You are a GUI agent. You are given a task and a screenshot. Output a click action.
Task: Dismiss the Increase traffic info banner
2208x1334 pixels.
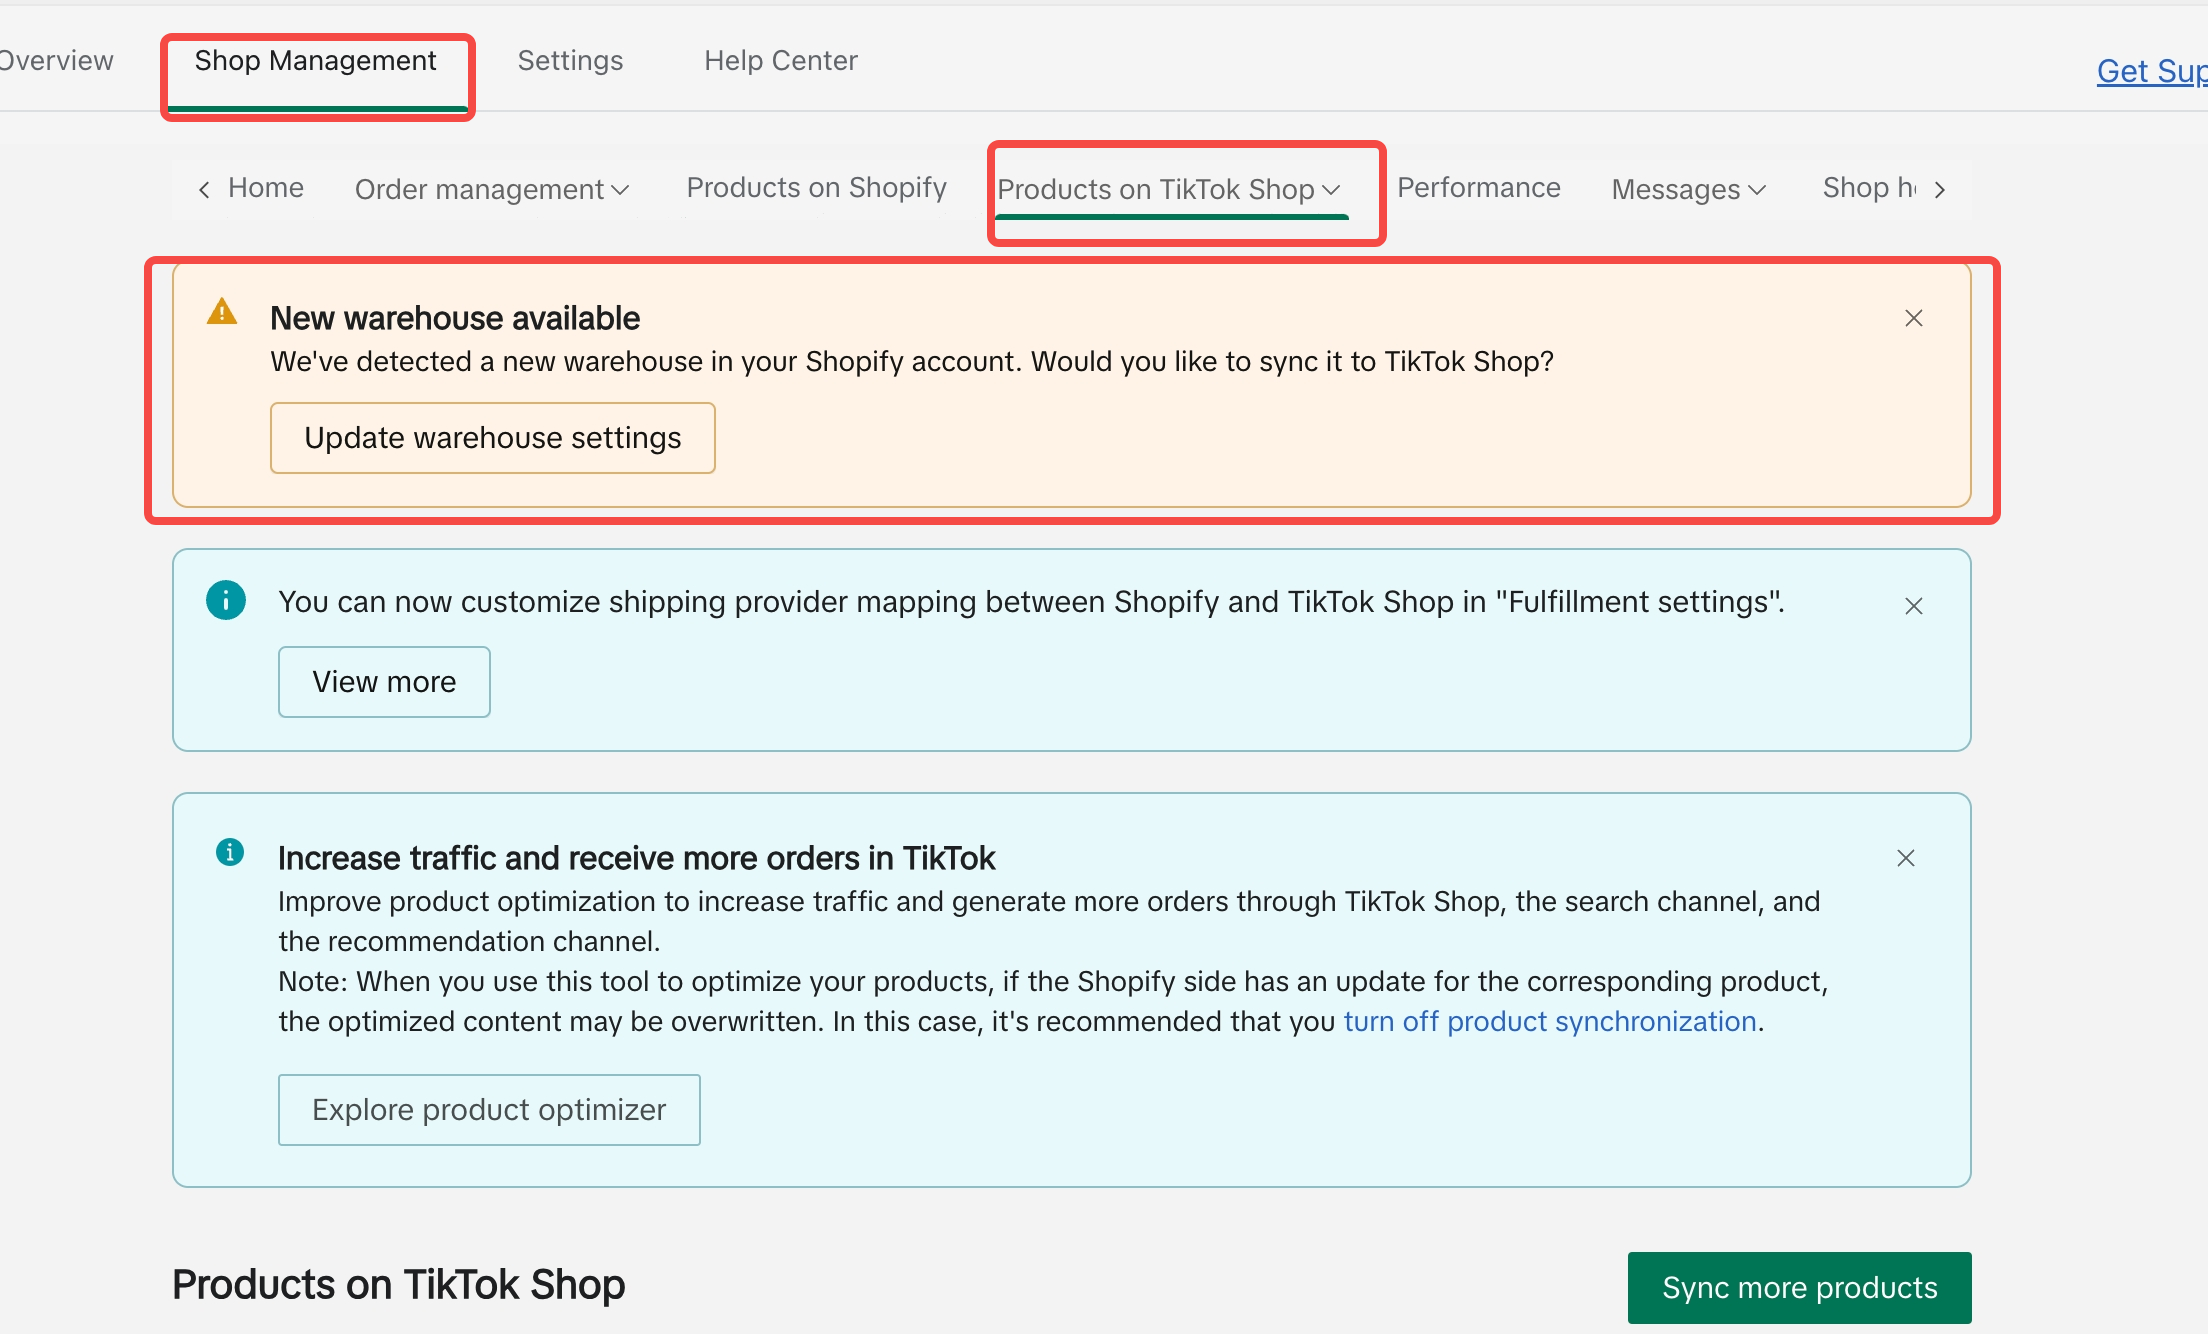(x=1905, y=858)
